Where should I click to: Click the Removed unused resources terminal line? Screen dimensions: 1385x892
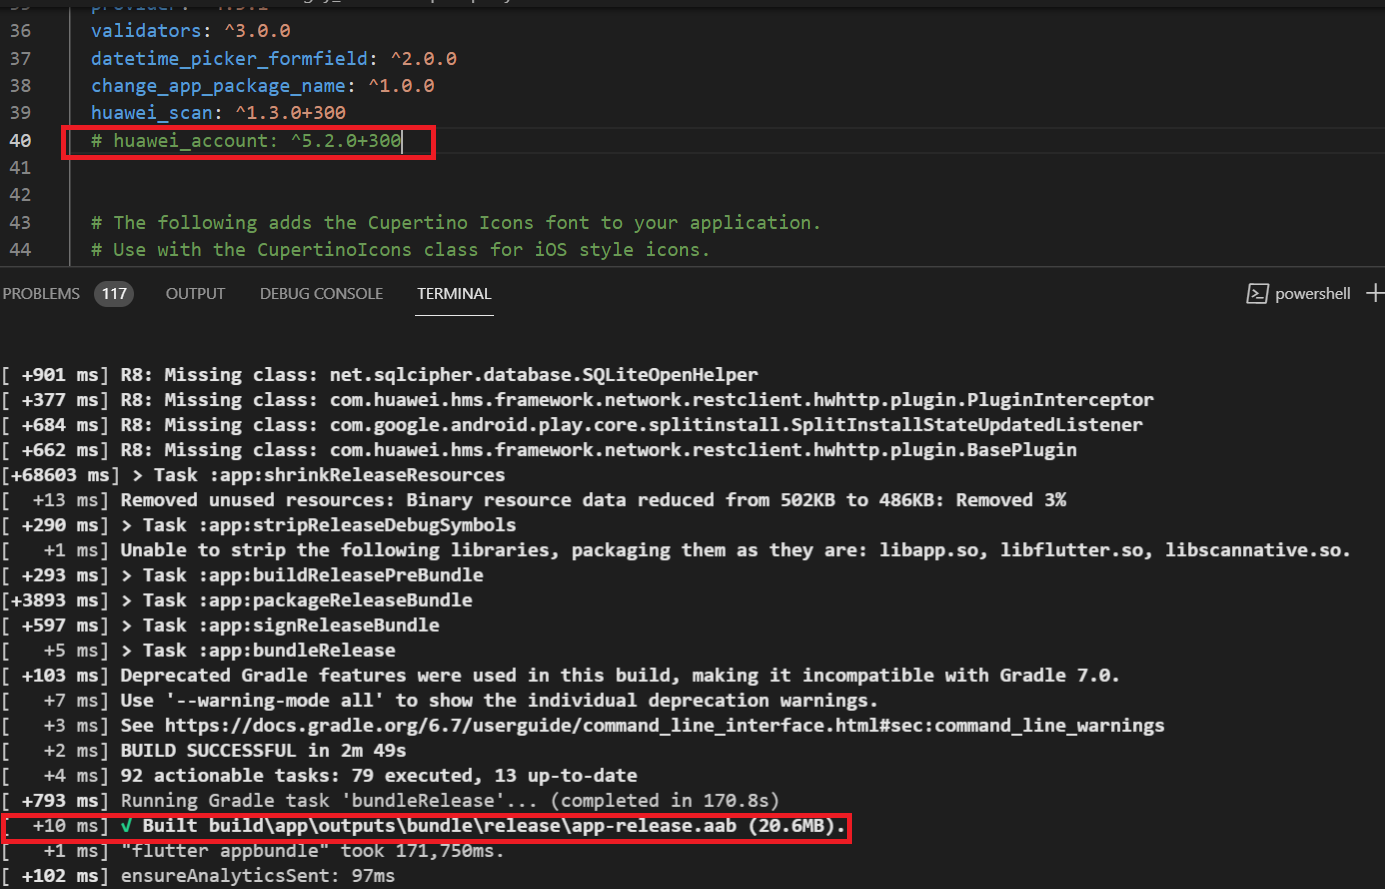point(534,500)
